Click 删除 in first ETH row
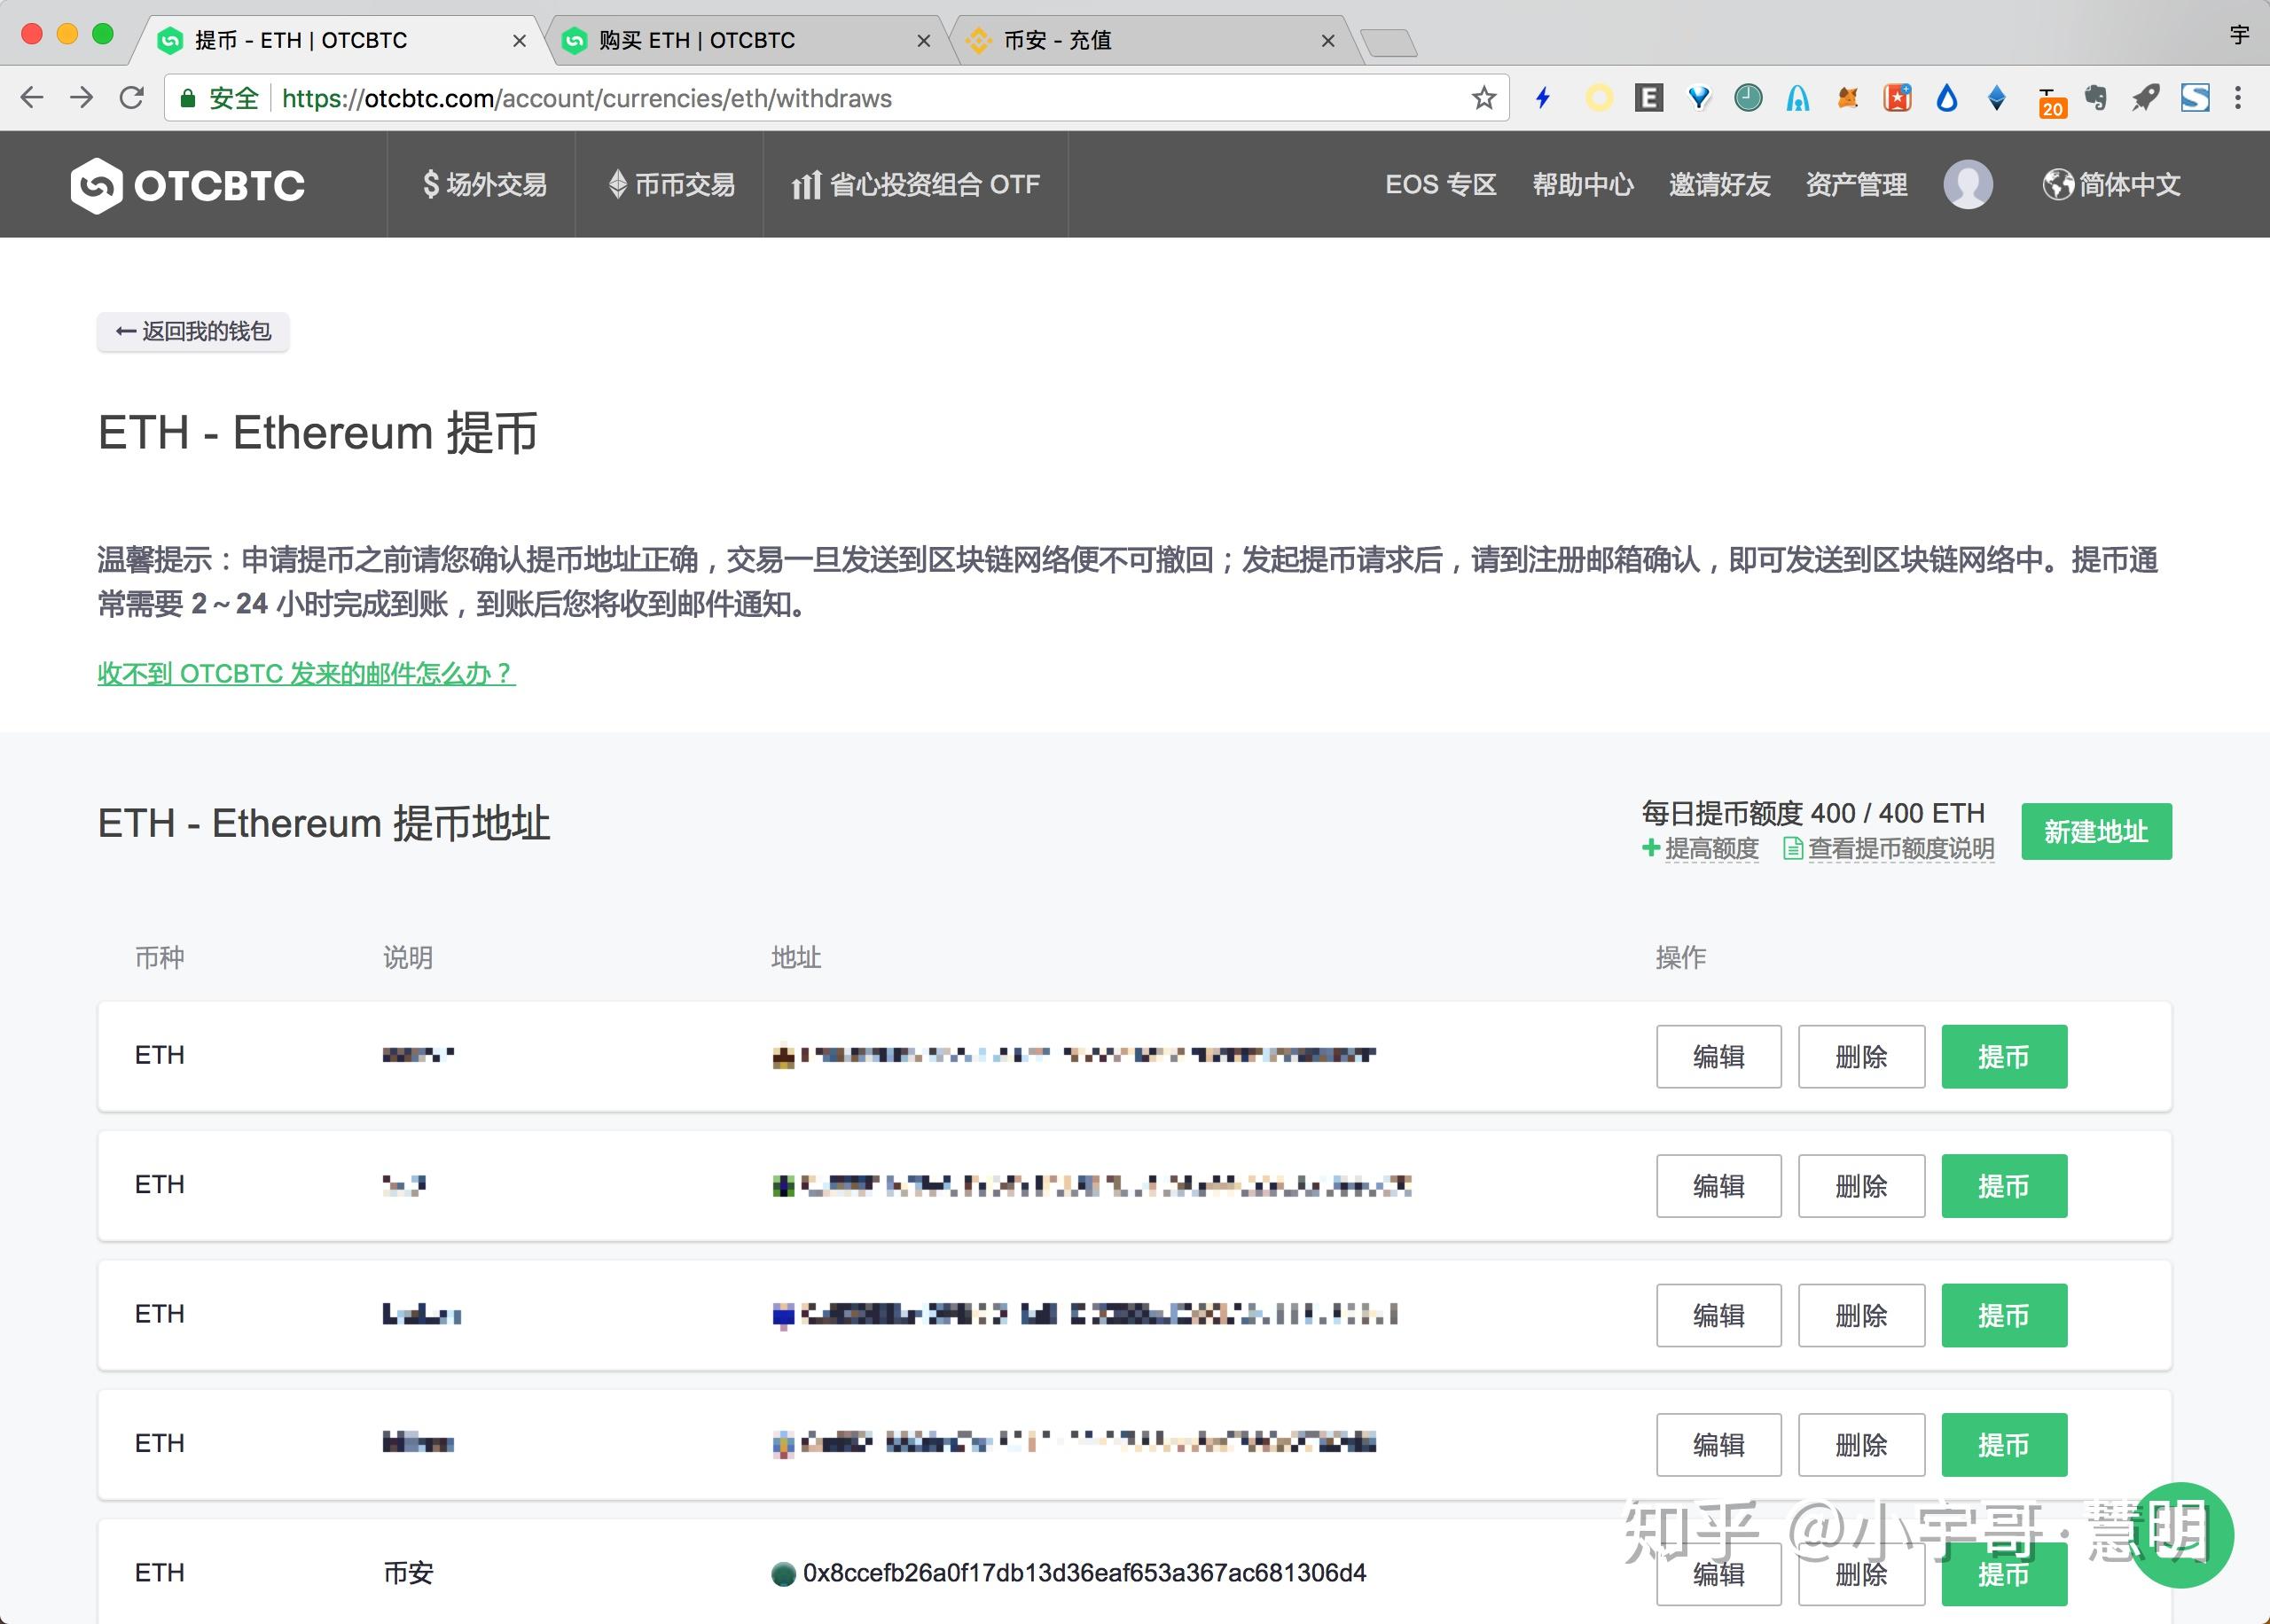Screen dimensions: 2270x1624 (1861, 1056)
